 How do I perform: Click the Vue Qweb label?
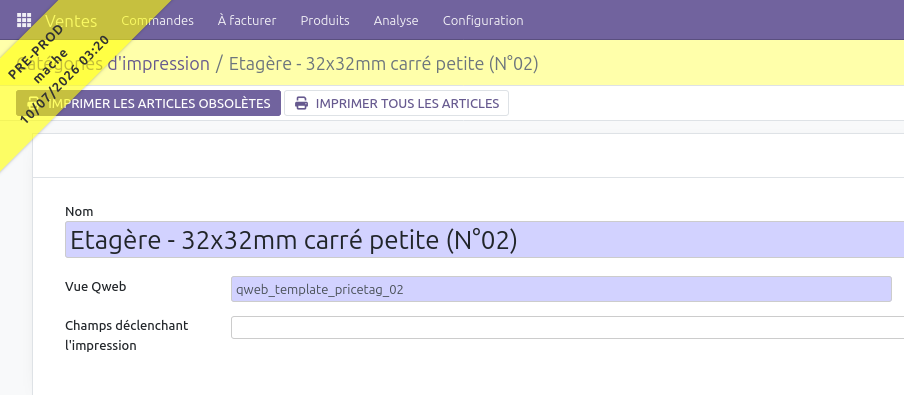point(95,287)
